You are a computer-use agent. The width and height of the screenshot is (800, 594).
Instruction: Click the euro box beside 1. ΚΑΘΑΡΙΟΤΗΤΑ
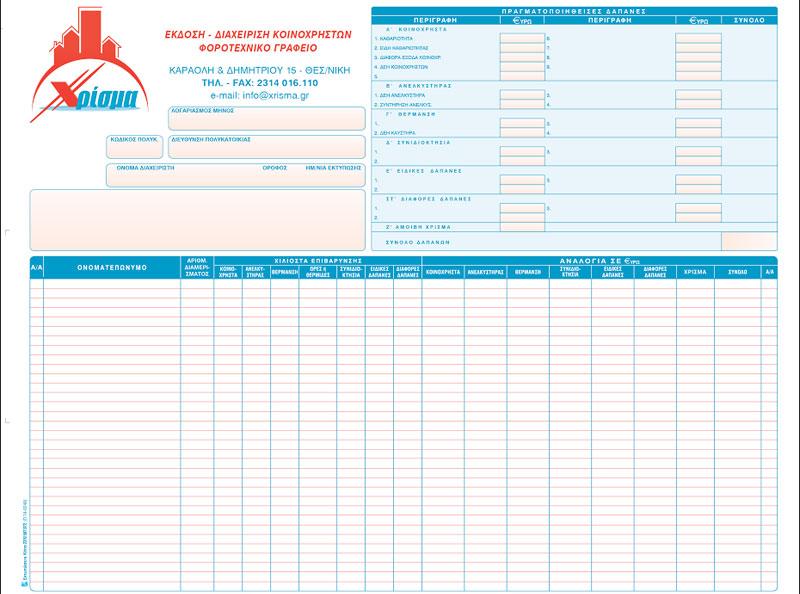(522, 38)
